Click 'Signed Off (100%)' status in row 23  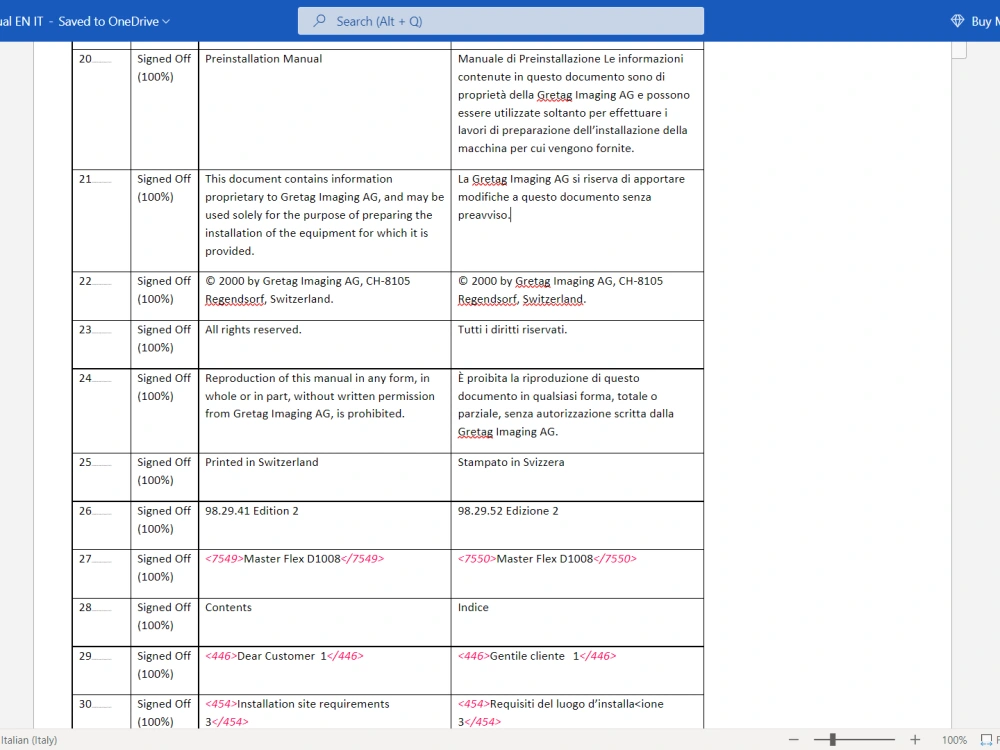164,339
